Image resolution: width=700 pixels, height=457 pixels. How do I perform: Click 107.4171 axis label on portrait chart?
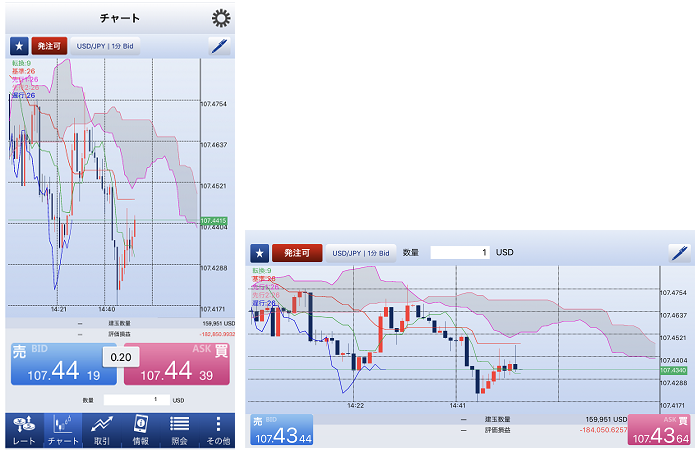(213, 309)
